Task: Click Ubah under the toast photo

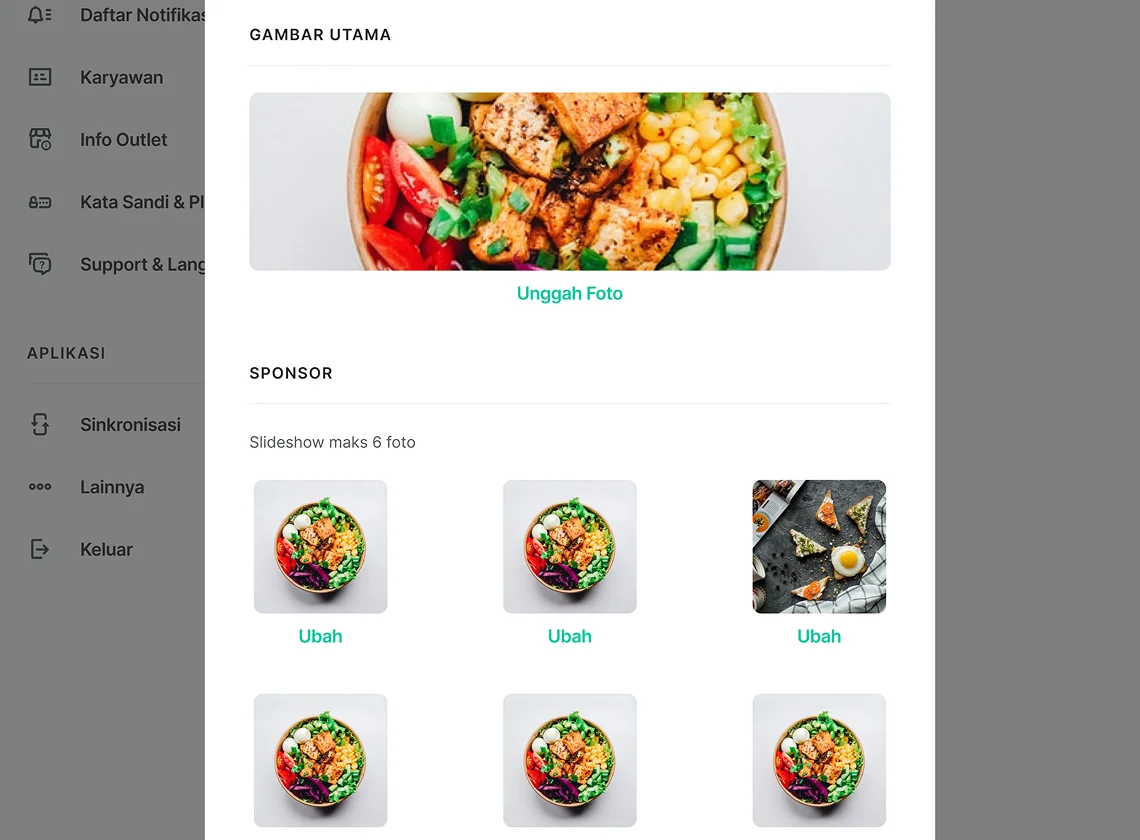Action: pyautogui.click(x=819, y=636)
